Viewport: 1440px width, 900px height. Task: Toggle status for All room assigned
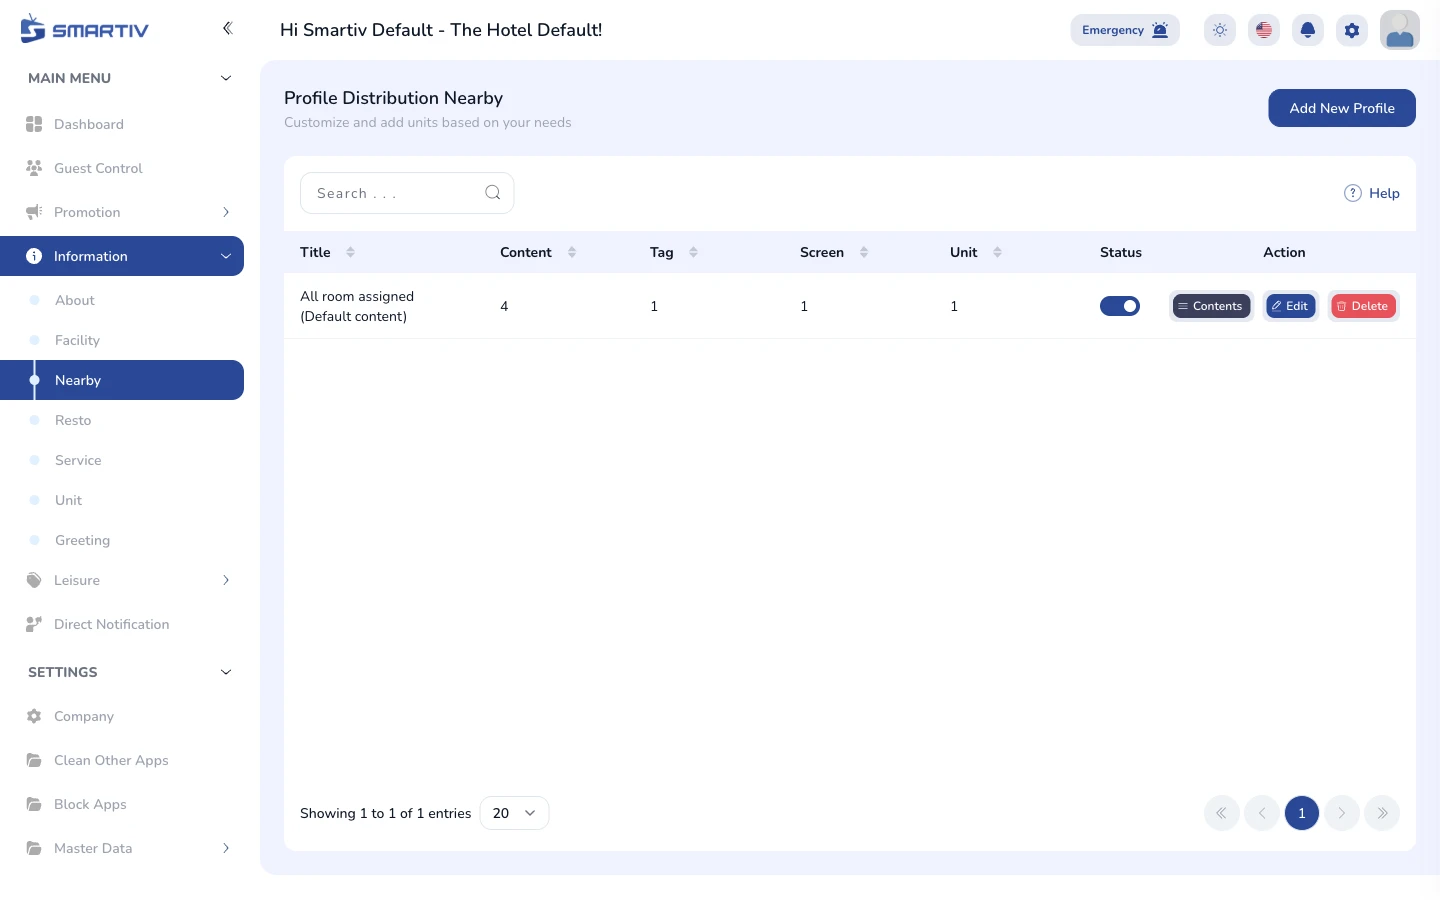tap(1120, 306)
